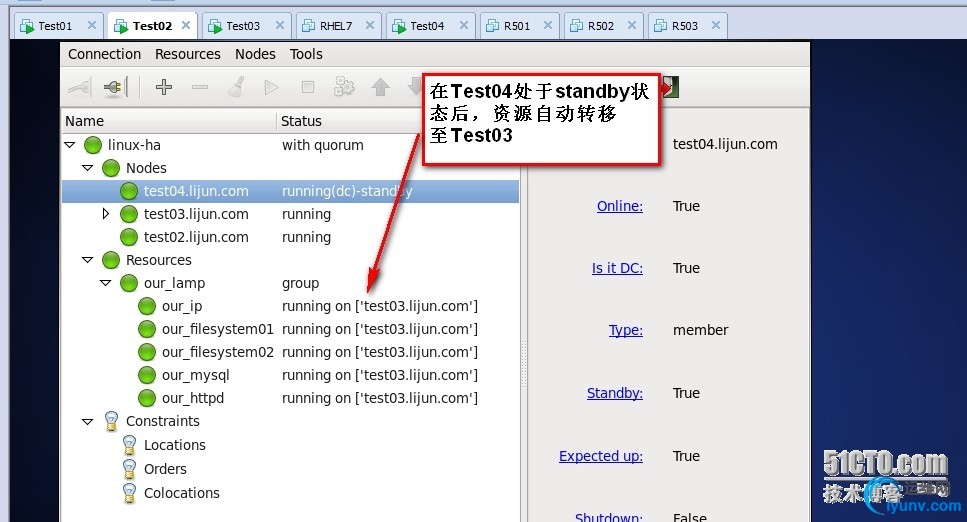Image resolution: width=967 pixels, height=522 pixels.
Task: Open the Resources menu
Action: point(187,54)
